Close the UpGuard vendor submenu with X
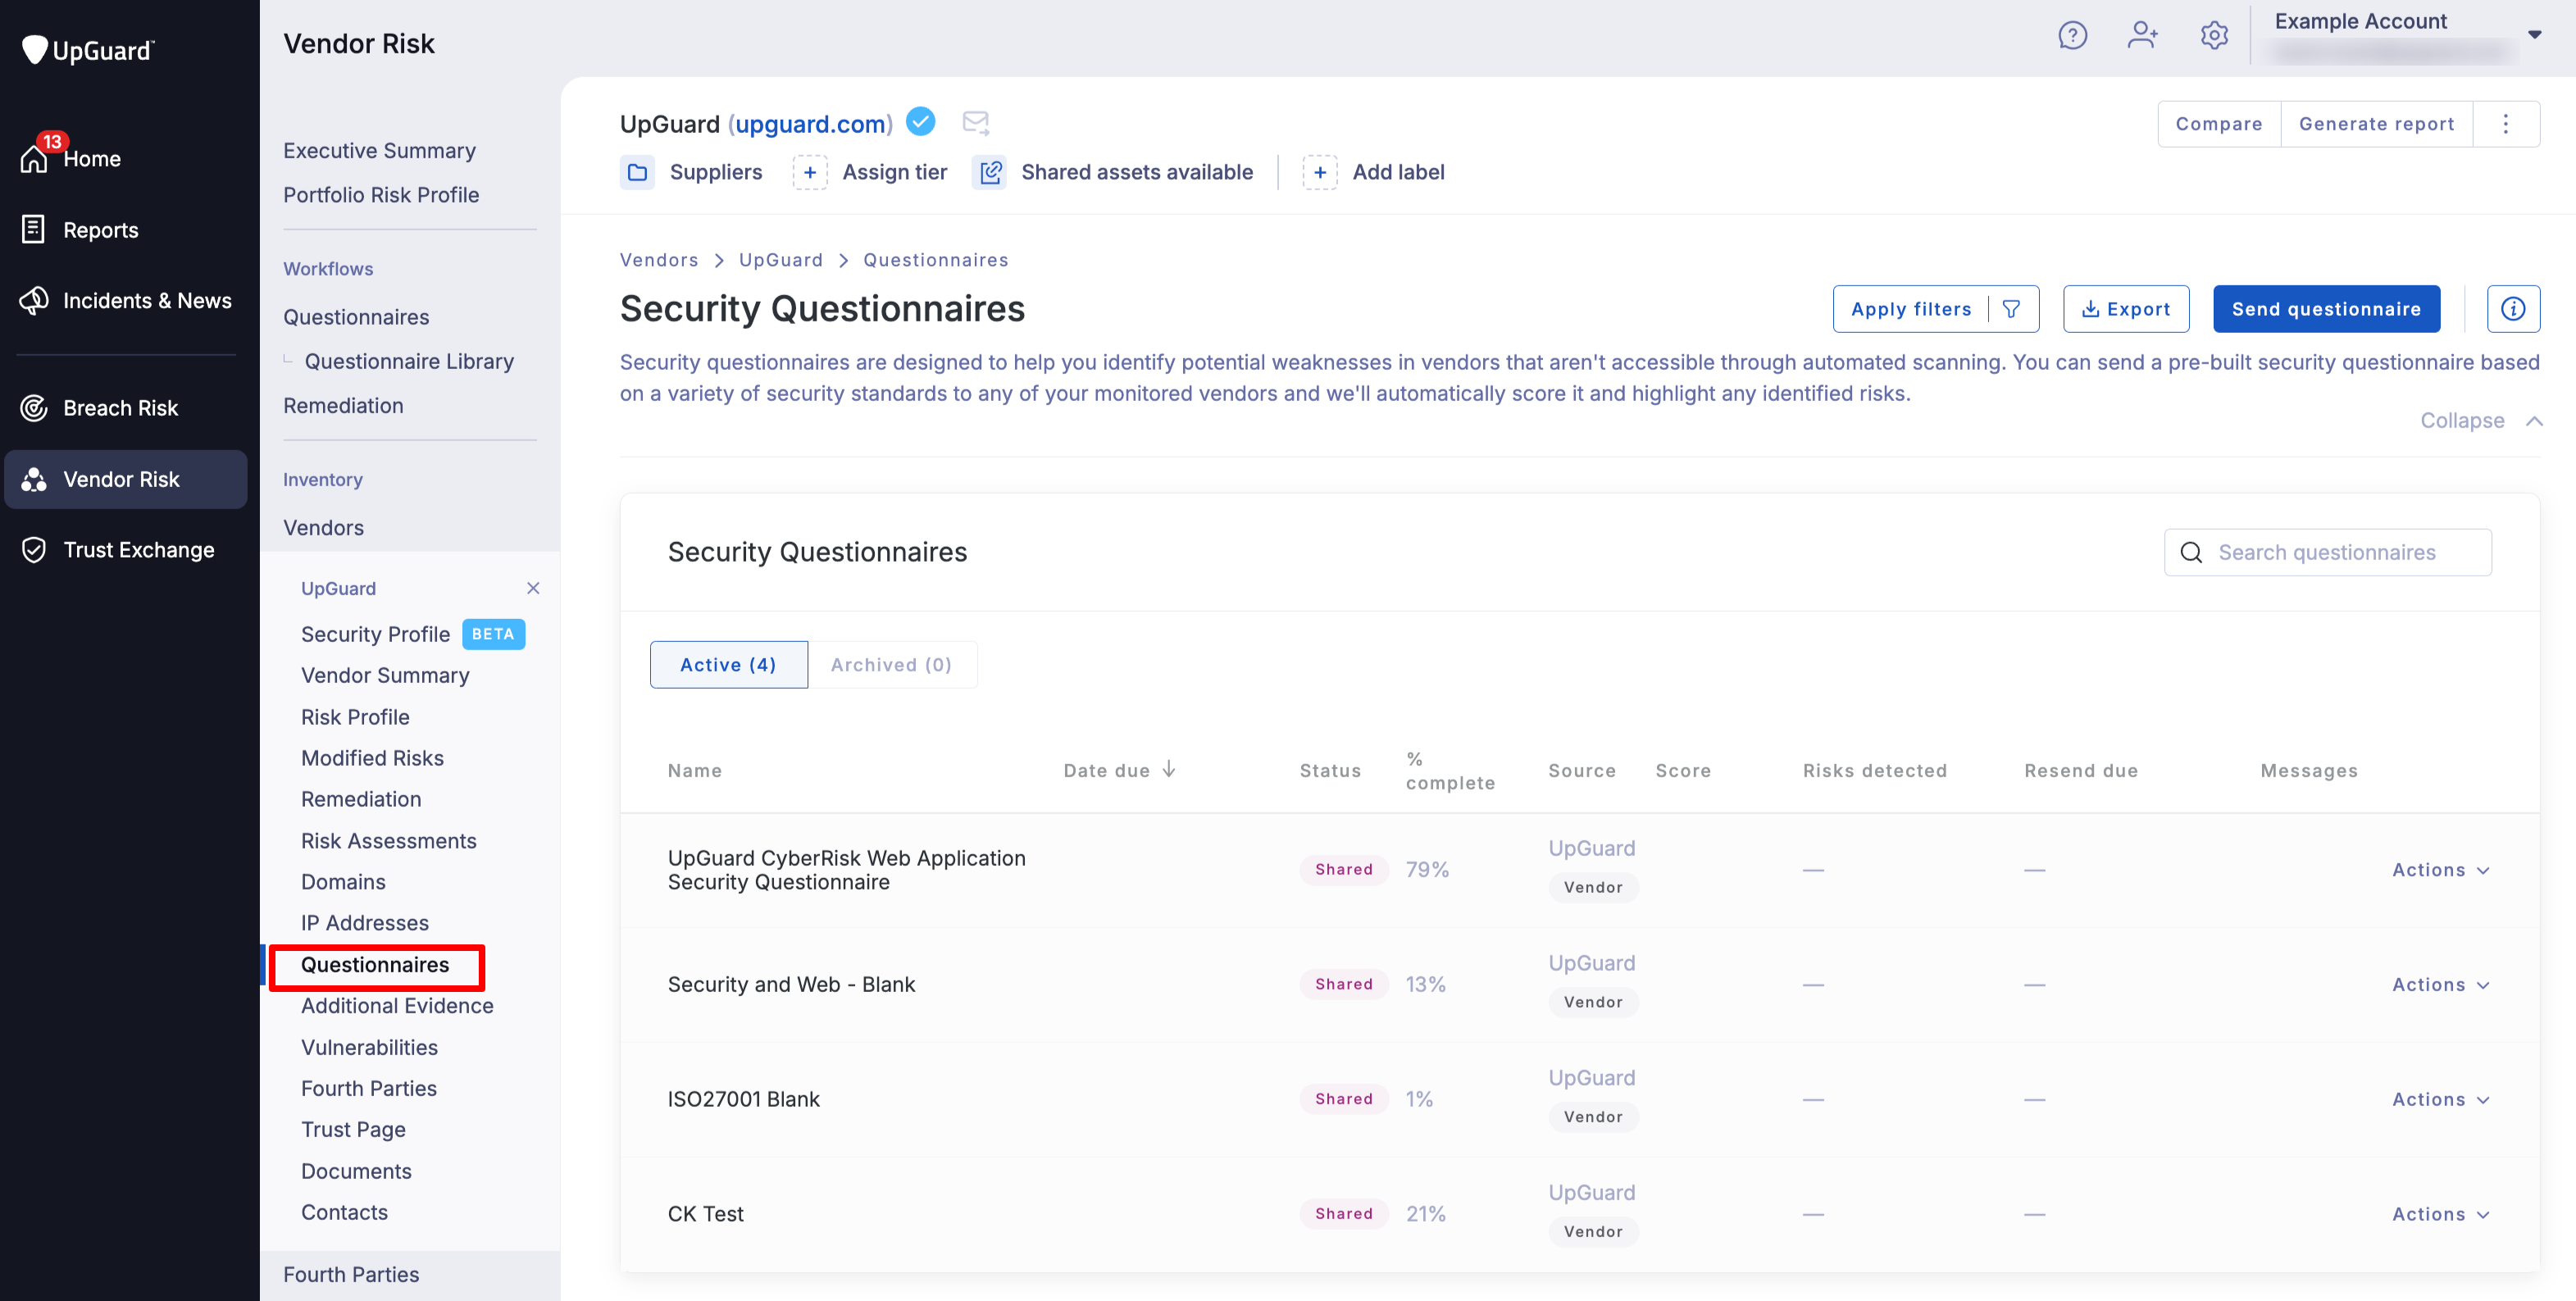This screenshot has height=1301, width=2576. (533, 588)
